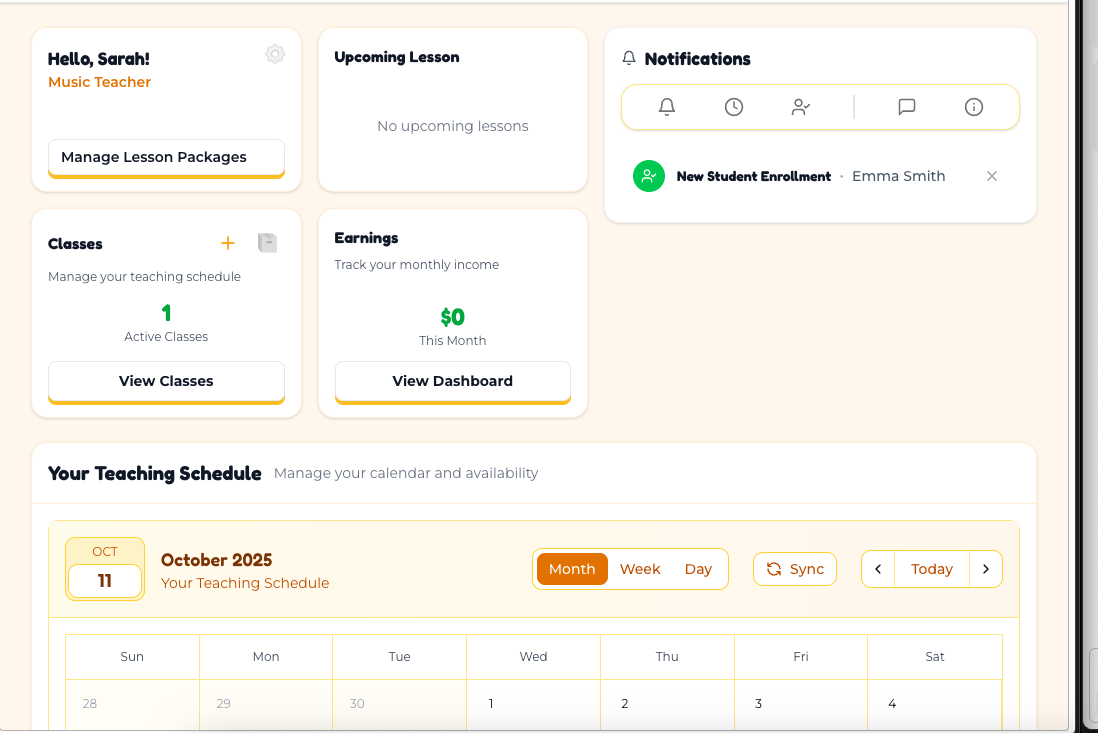
Task: Filter notifications by message bubble icon
Action: [x=907, y=107]
